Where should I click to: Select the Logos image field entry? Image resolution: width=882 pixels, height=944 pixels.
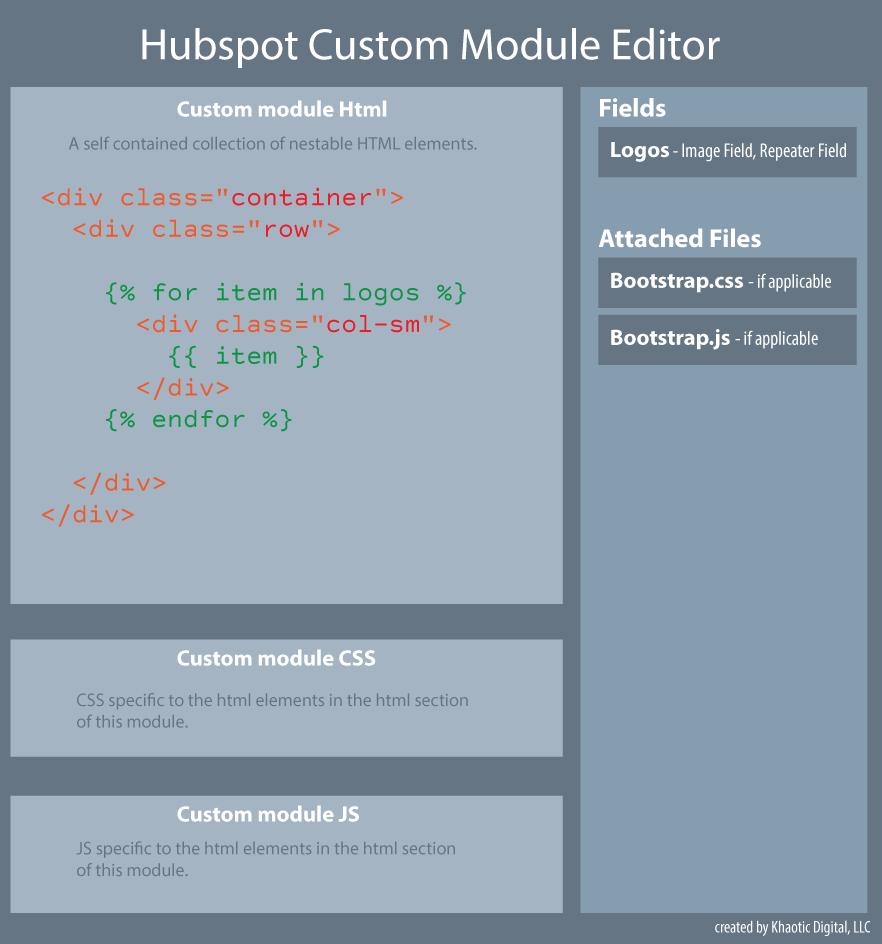[726, 152]
